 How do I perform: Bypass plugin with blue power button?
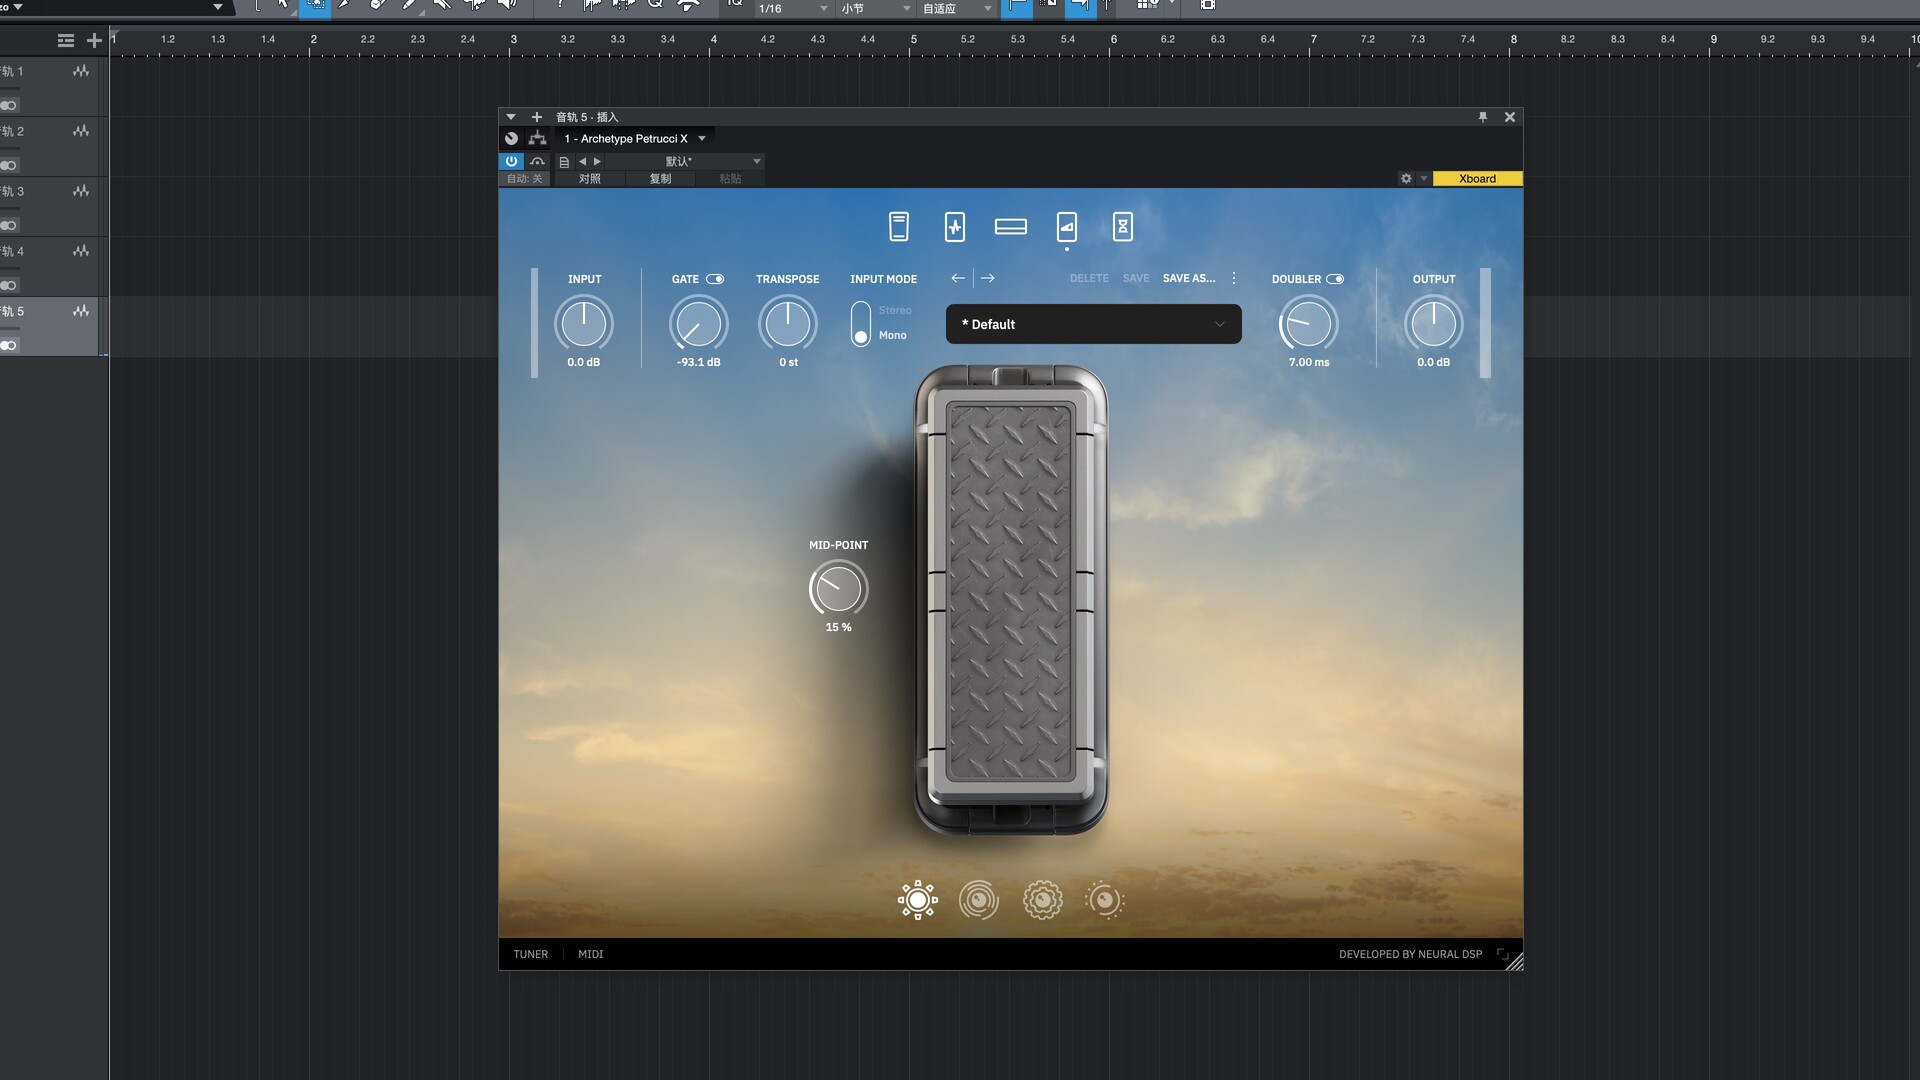coord(511,161)
